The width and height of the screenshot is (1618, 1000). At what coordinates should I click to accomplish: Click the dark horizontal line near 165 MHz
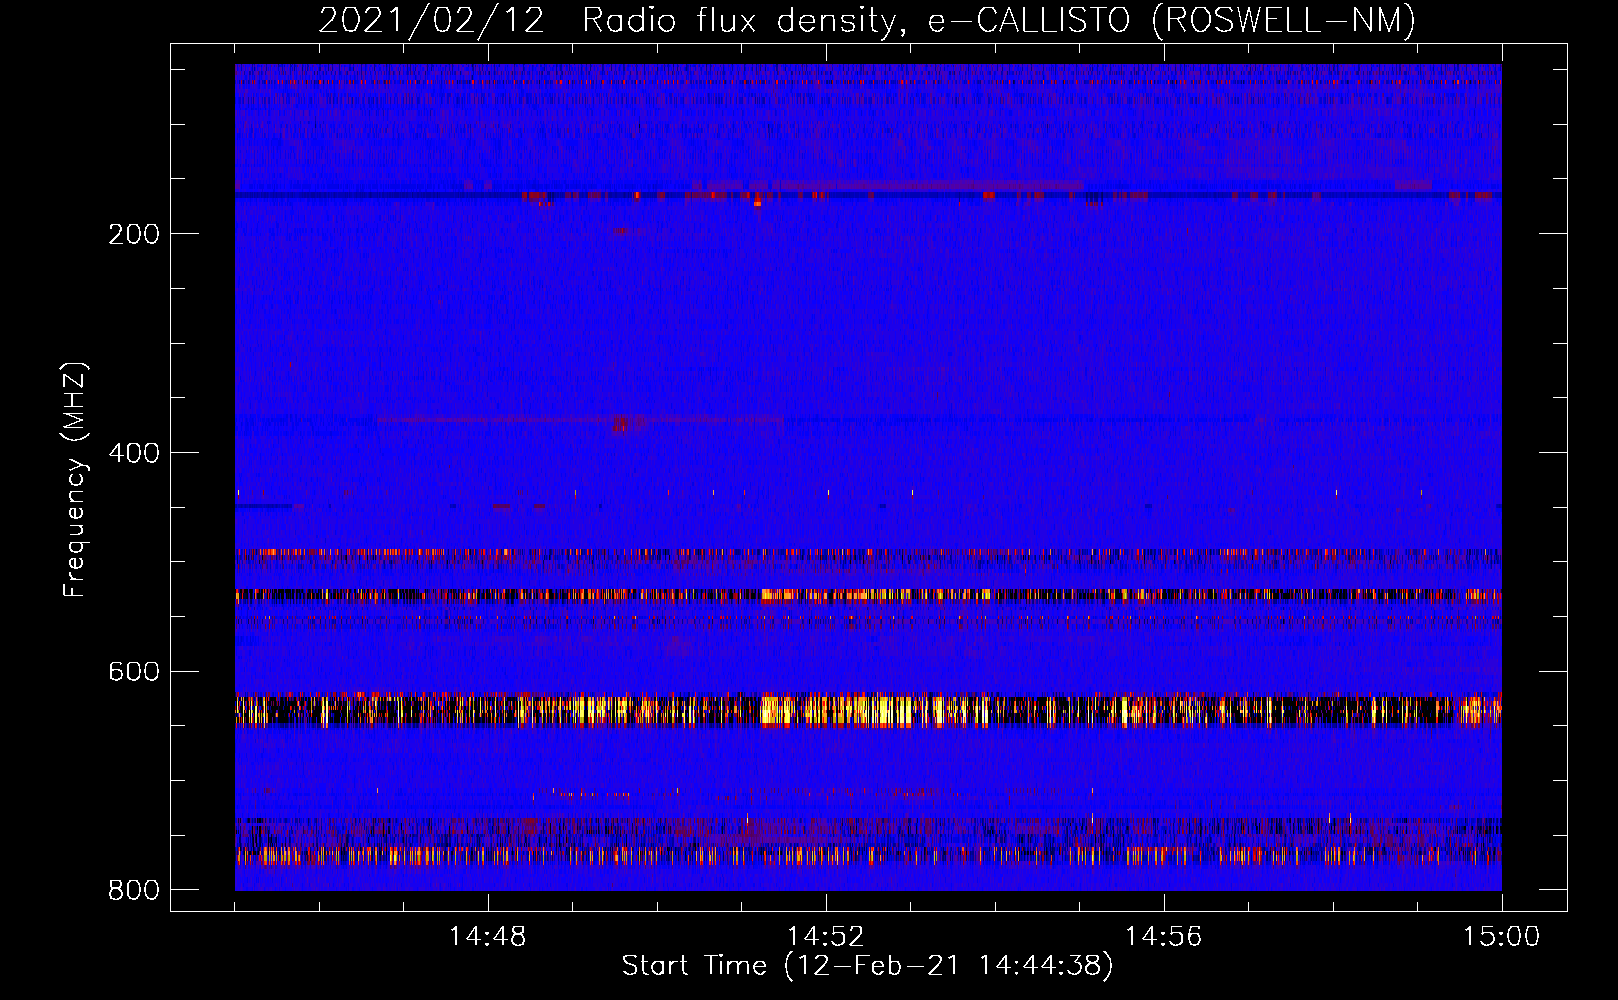tap(868, 195)
